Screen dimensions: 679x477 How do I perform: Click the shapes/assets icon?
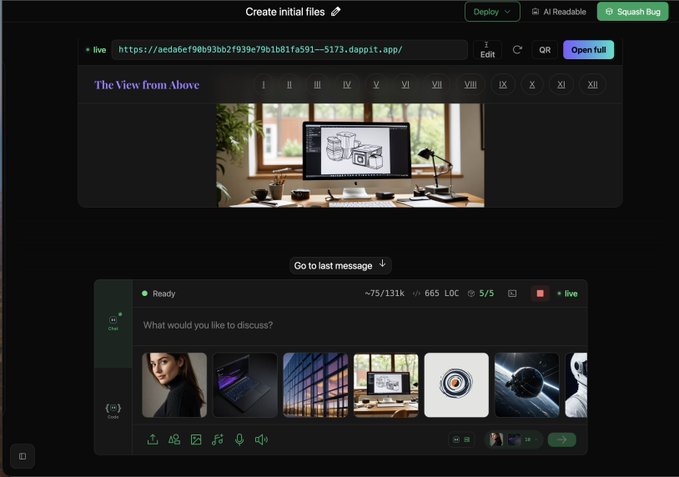[x=174, y=440]
